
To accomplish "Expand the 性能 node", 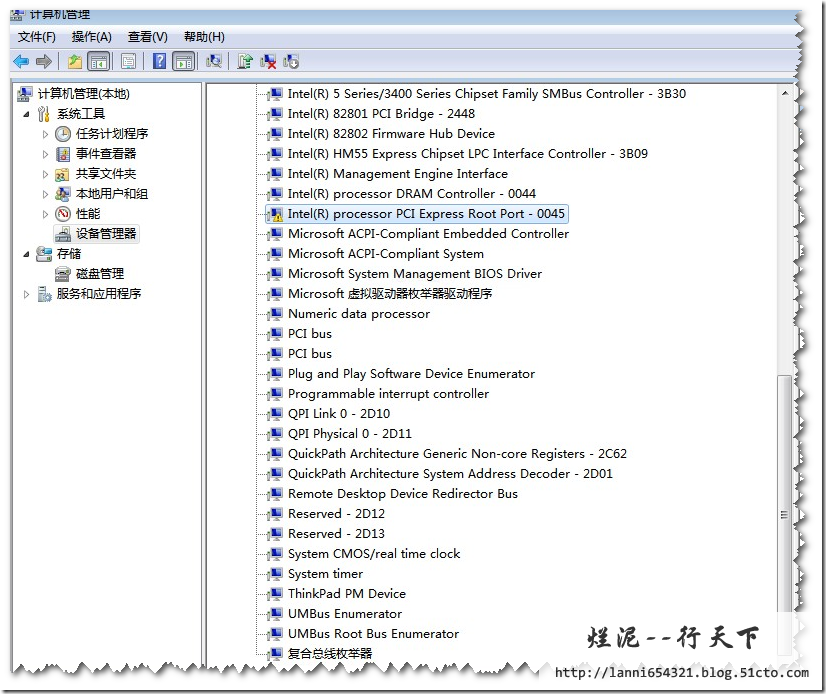I will click(x=45, y=214).
